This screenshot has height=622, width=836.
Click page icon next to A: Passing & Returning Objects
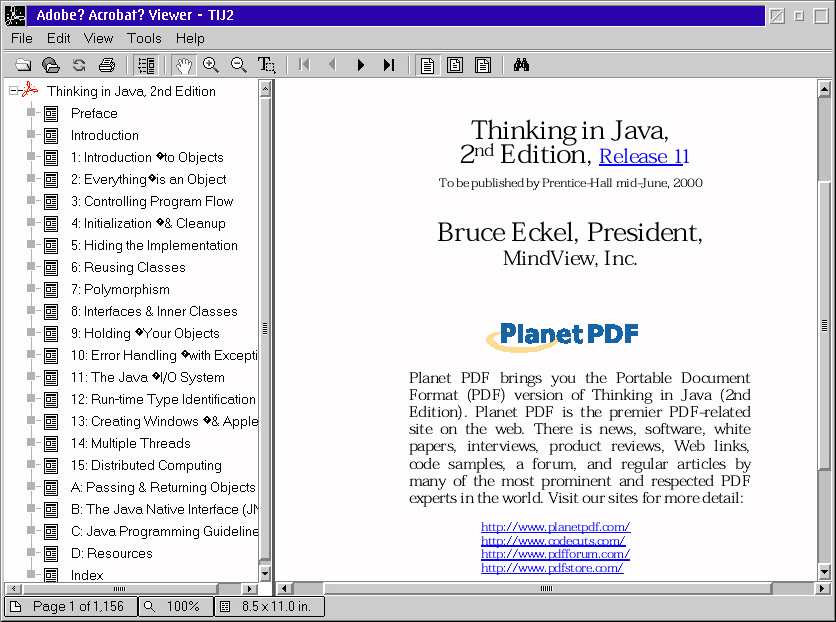[51, 488]
